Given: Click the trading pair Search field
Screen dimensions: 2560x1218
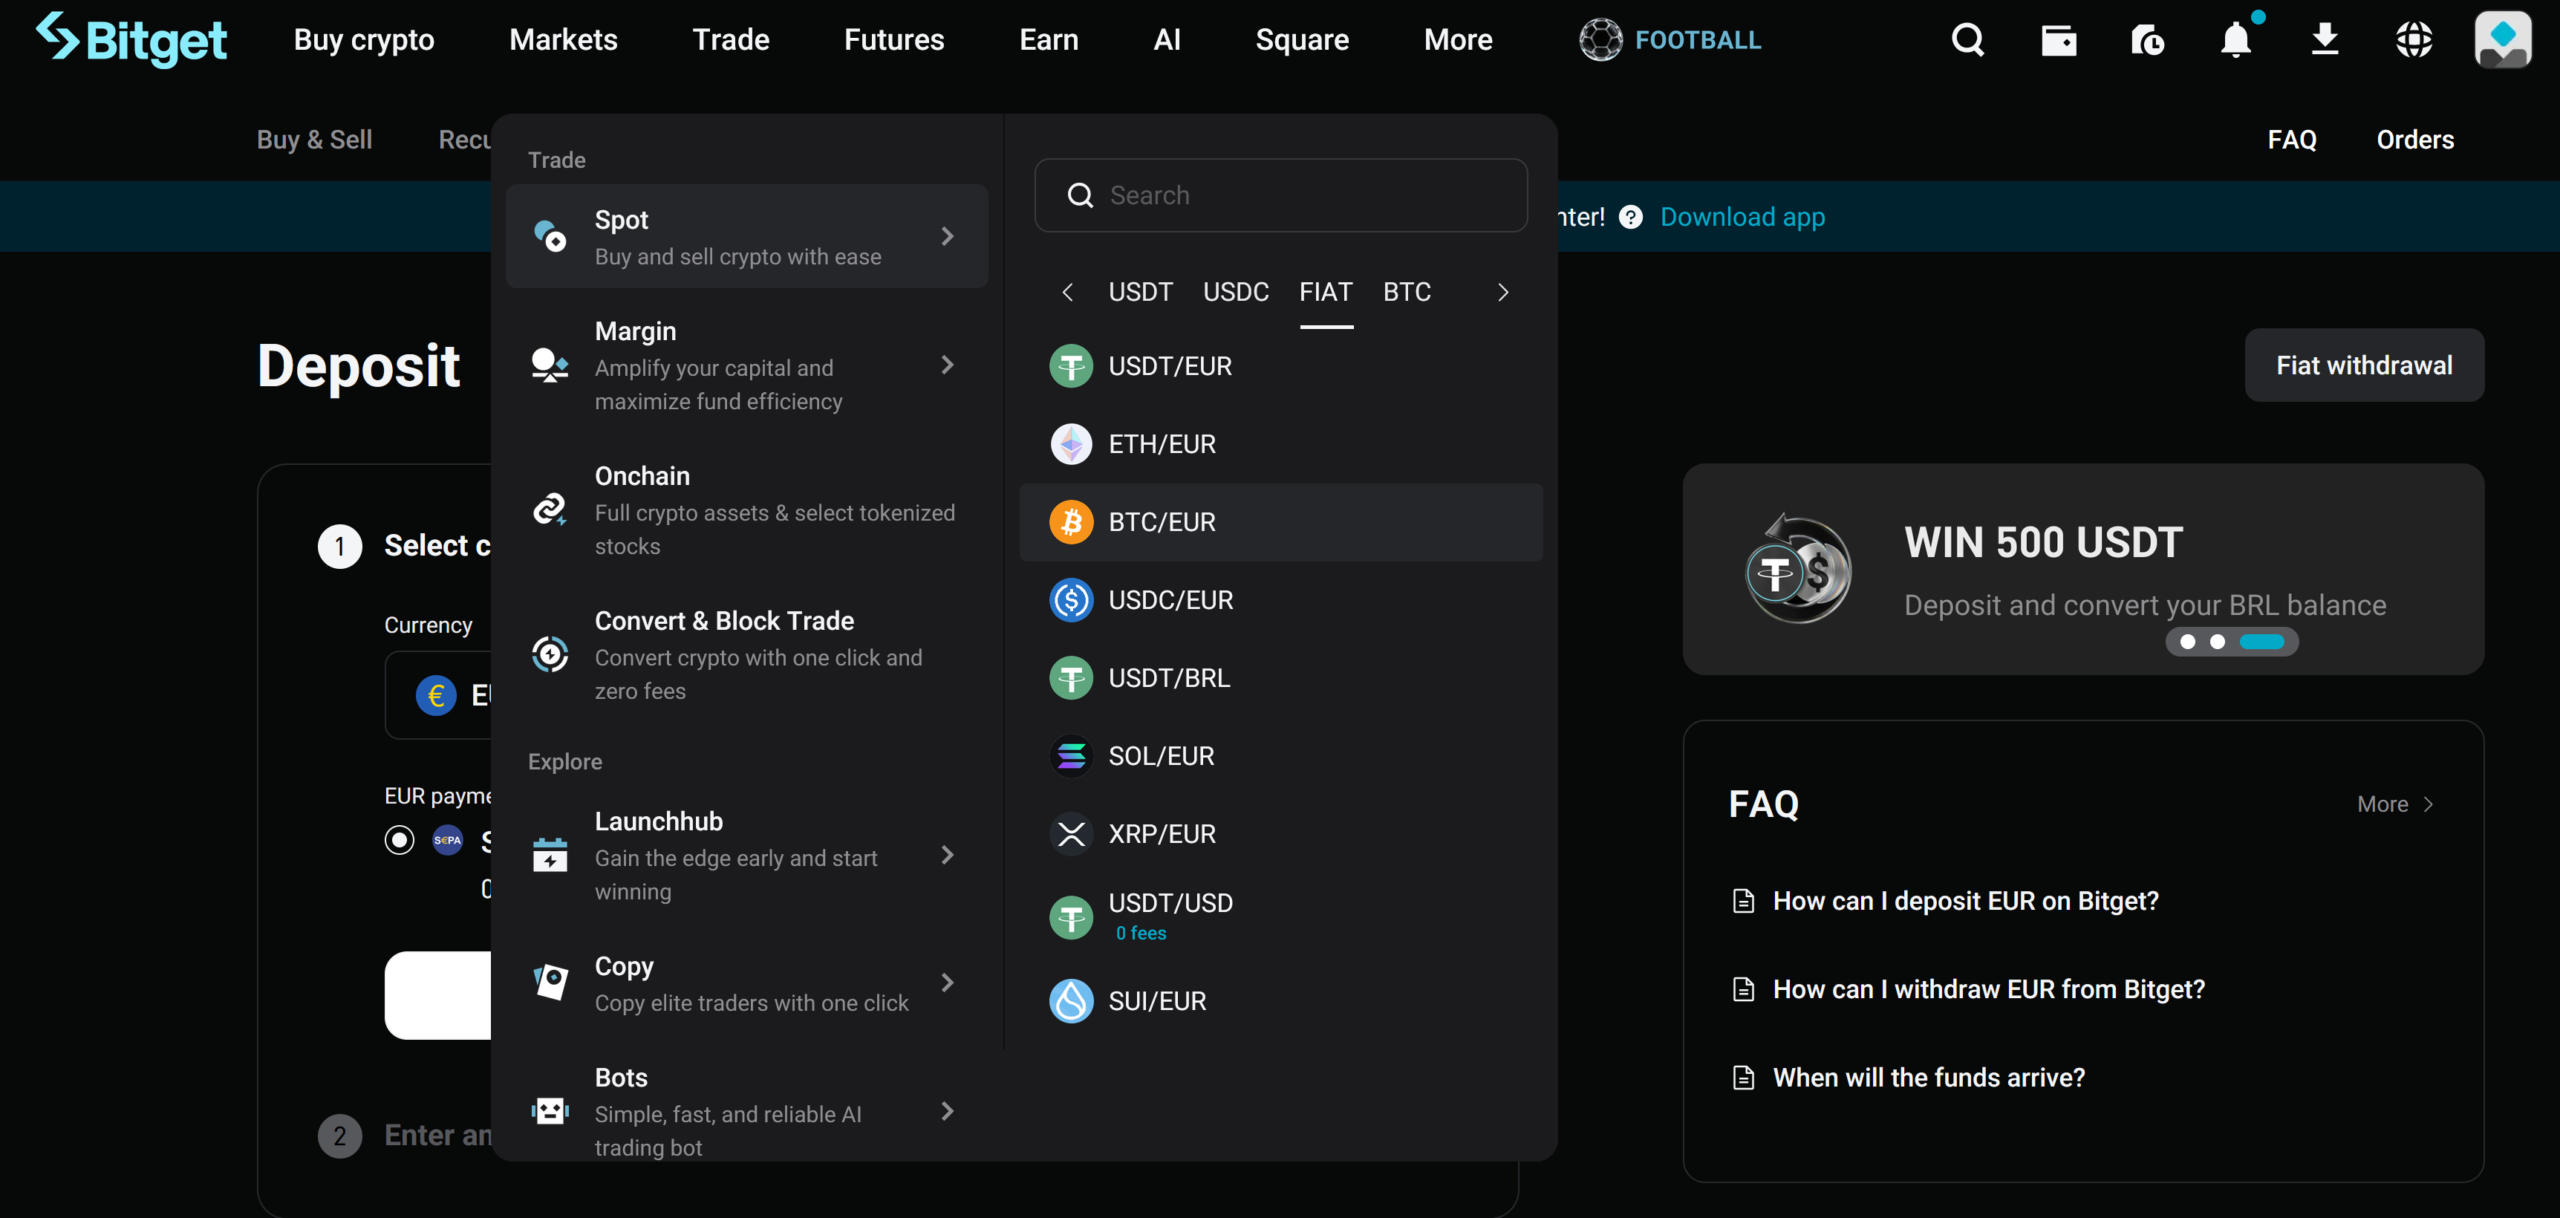Looking at the screenshot, I should point(1281,195).
